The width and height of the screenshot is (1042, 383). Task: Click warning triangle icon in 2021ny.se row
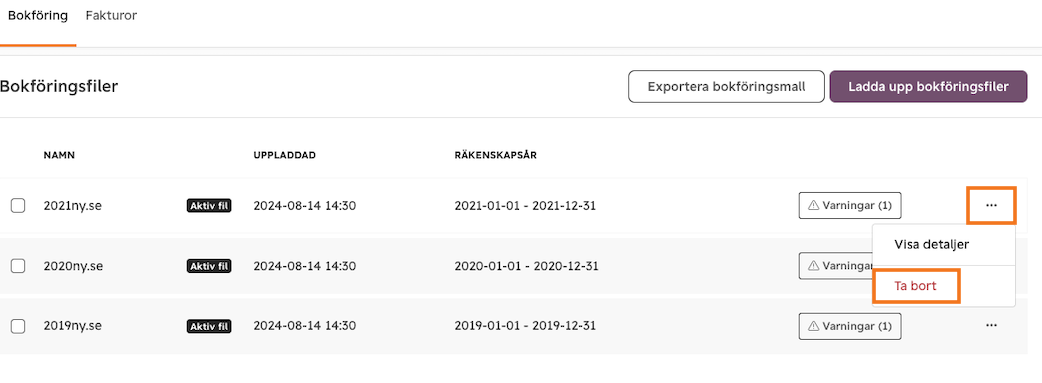coord(813,206)
